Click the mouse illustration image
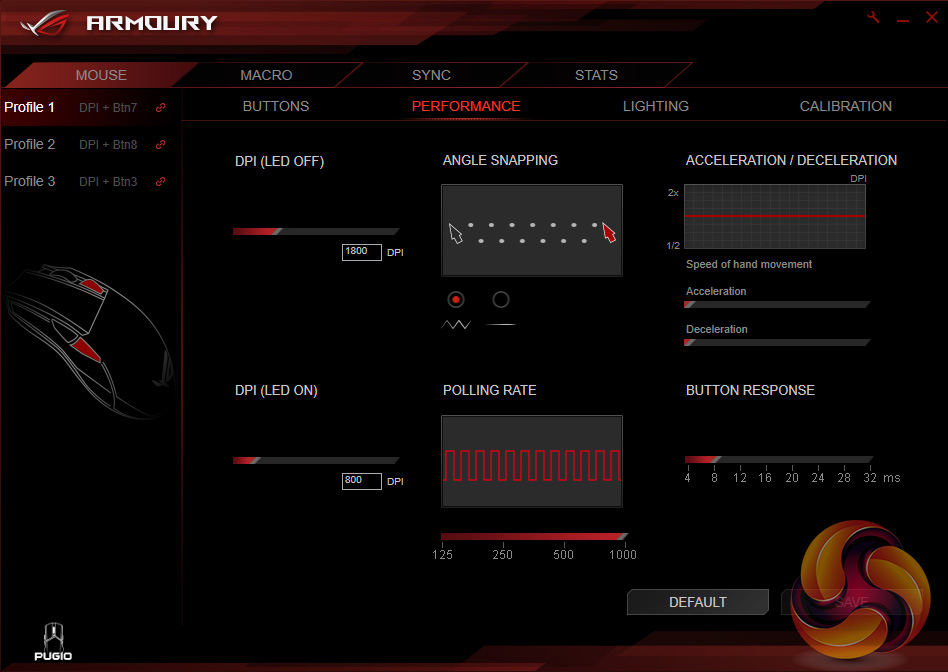Viewport: 948px width, 672px height. coord(89,342)
